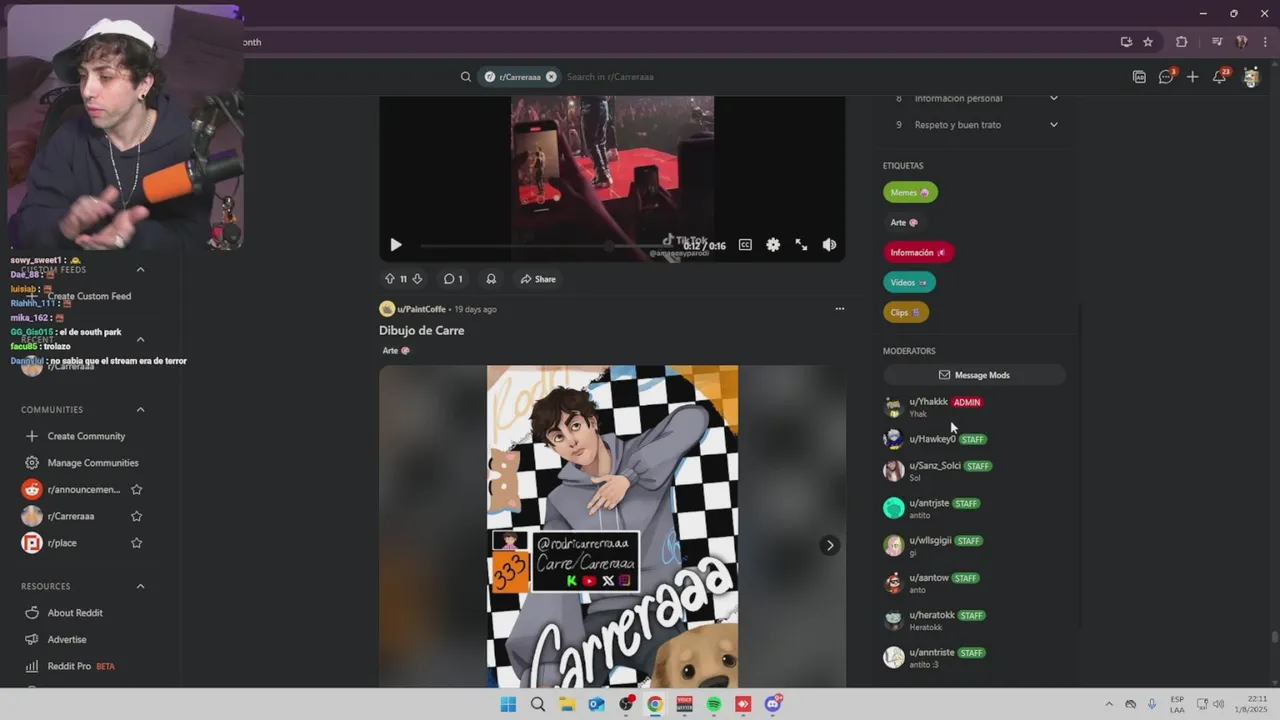Collapse the Custom Feeds section

click(140, 270)
